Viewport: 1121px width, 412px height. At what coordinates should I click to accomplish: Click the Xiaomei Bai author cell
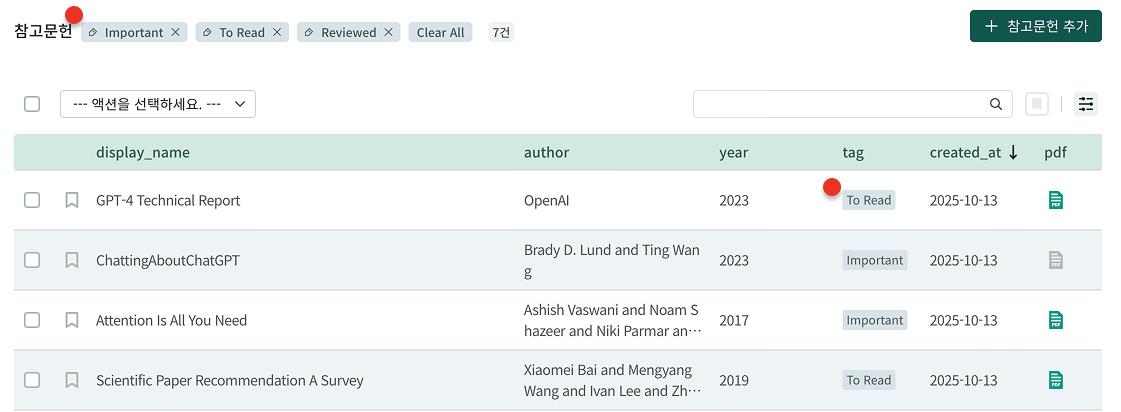coord(612,381)
